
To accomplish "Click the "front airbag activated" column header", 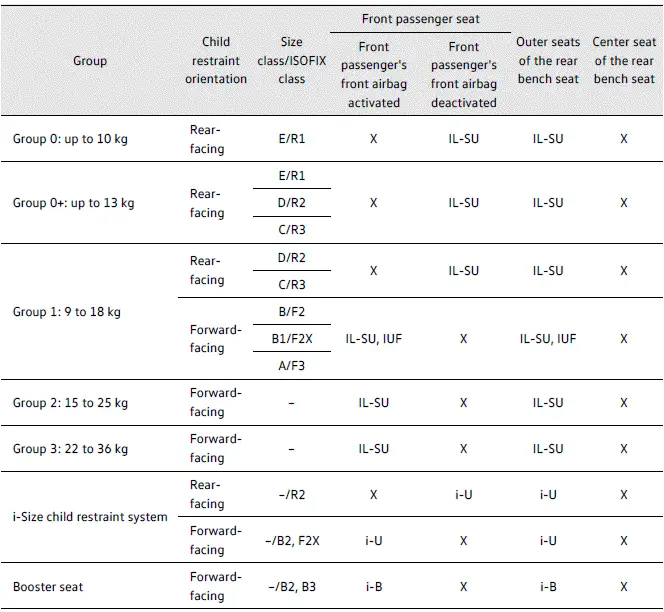I will pos(373,74).
